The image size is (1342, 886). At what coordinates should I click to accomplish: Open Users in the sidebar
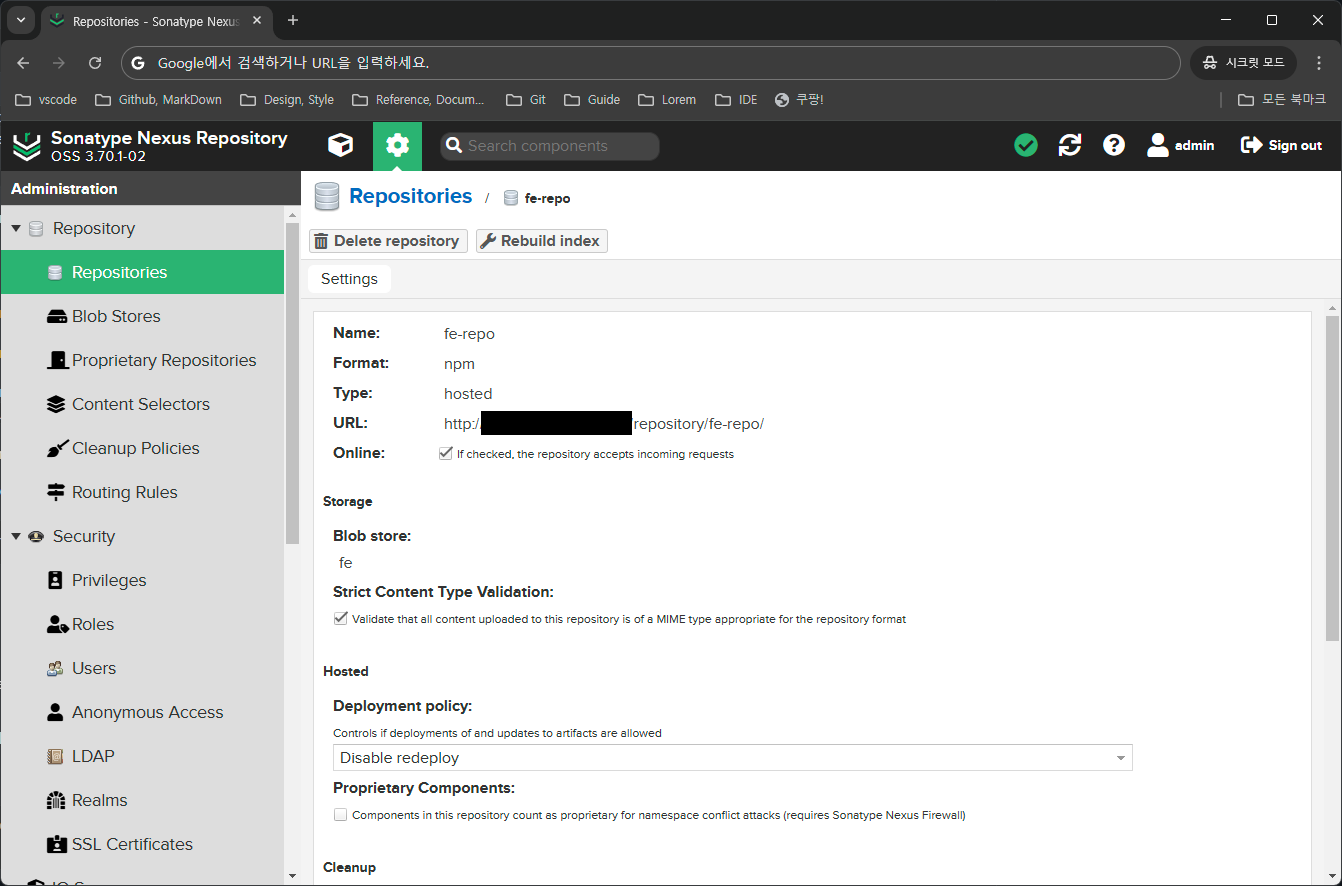142,668
